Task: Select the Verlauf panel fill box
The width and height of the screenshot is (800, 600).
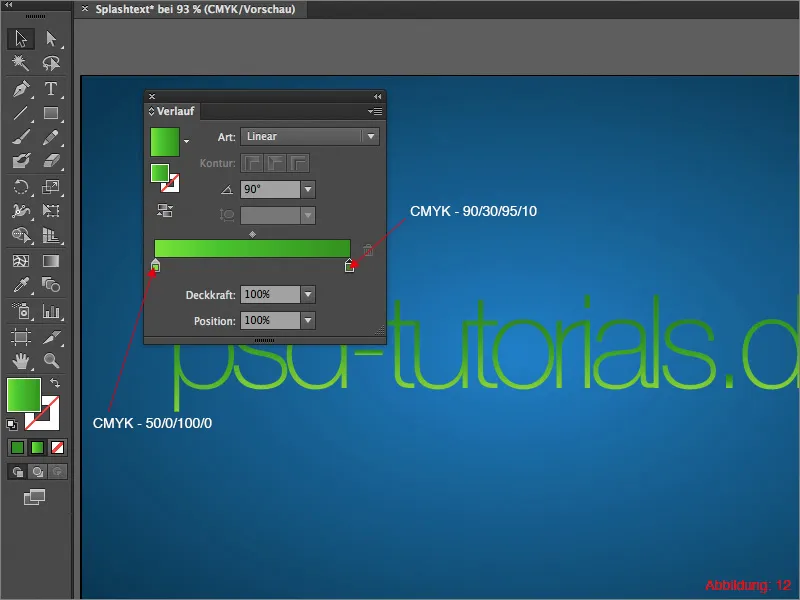Action: (160, 173)
